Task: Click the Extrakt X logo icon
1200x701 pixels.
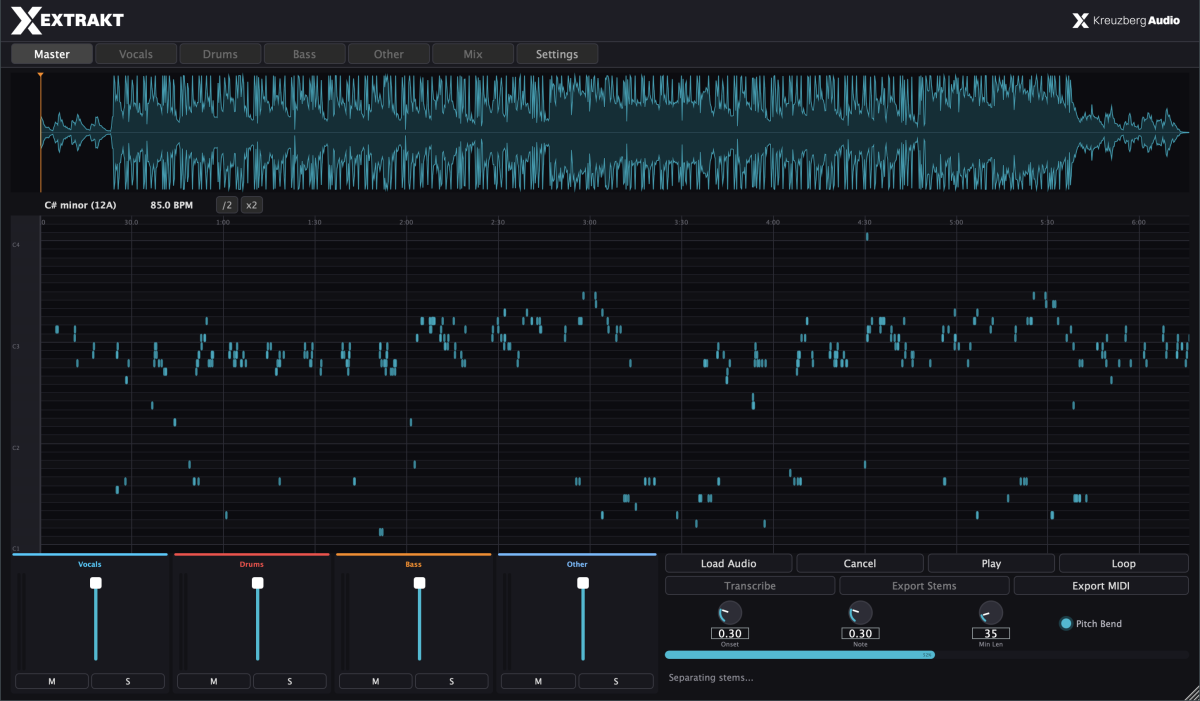Action: tap(25, 19)
